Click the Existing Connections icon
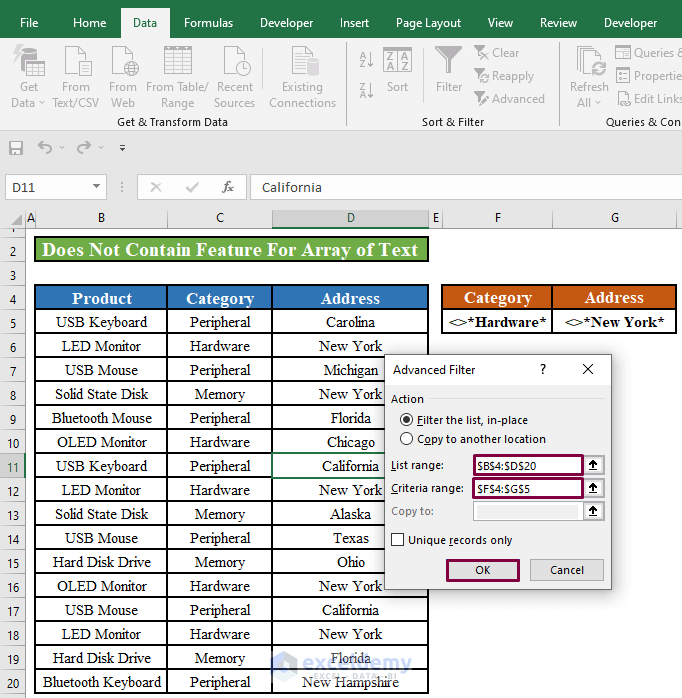Screen dimensions: 682x698 302,63
